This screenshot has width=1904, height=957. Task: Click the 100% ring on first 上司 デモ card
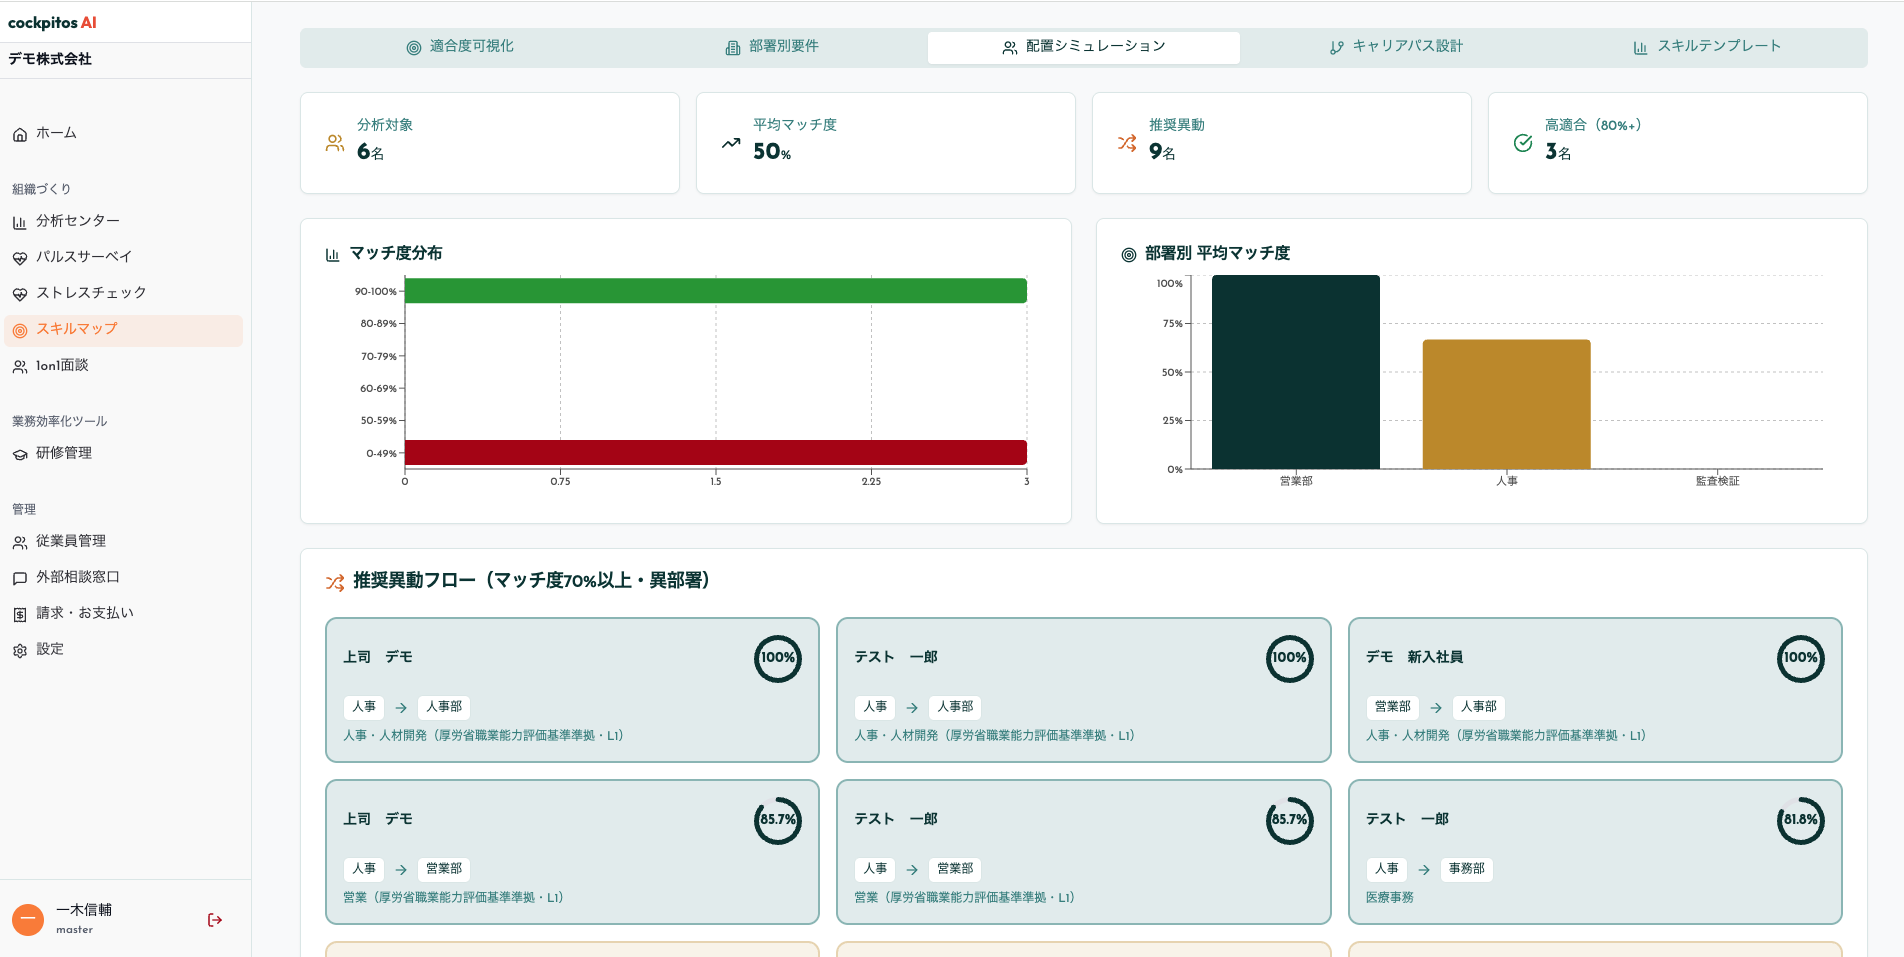pos(778,659)
